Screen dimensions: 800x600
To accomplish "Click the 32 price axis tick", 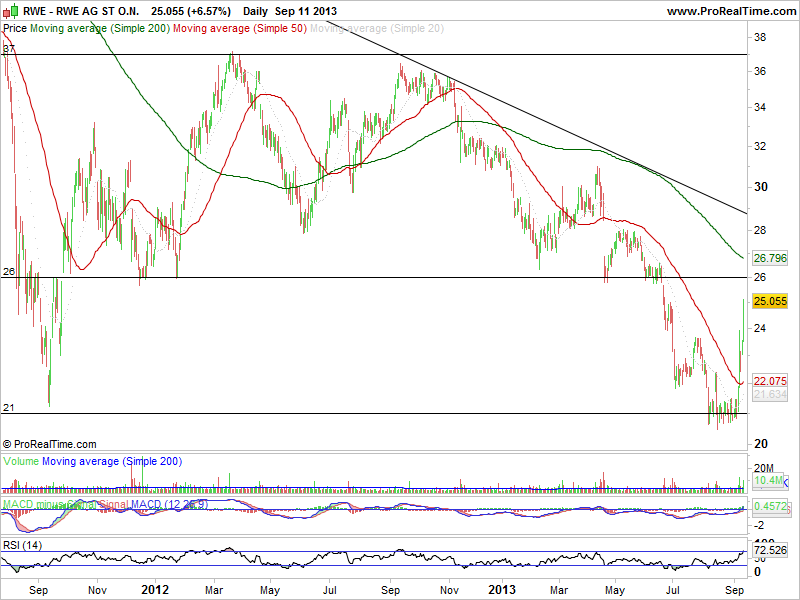I will (x=760, y=146).
